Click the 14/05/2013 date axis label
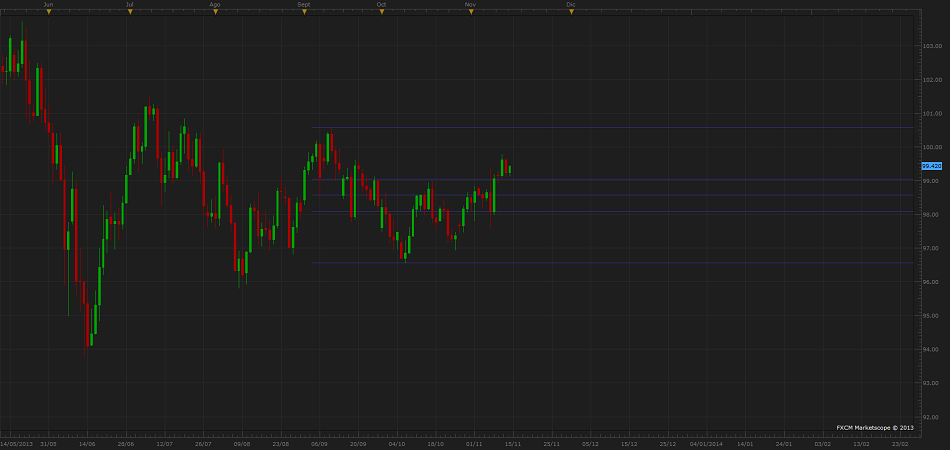This screenshot has height=450, width=950. 15,442
